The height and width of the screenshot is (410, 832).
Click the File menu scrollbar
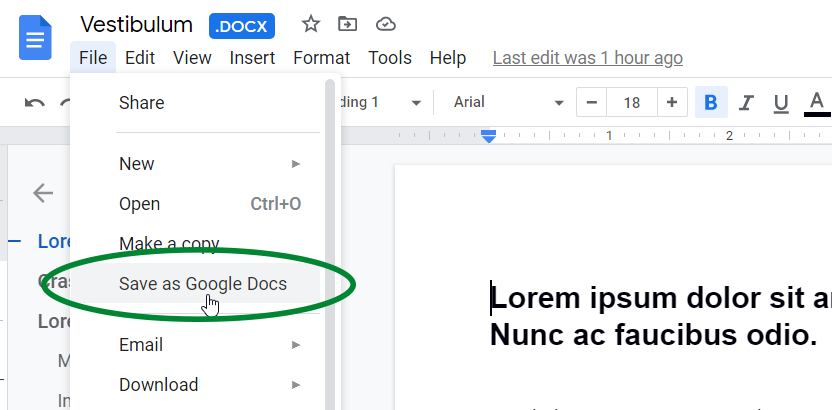pos(330,244)
